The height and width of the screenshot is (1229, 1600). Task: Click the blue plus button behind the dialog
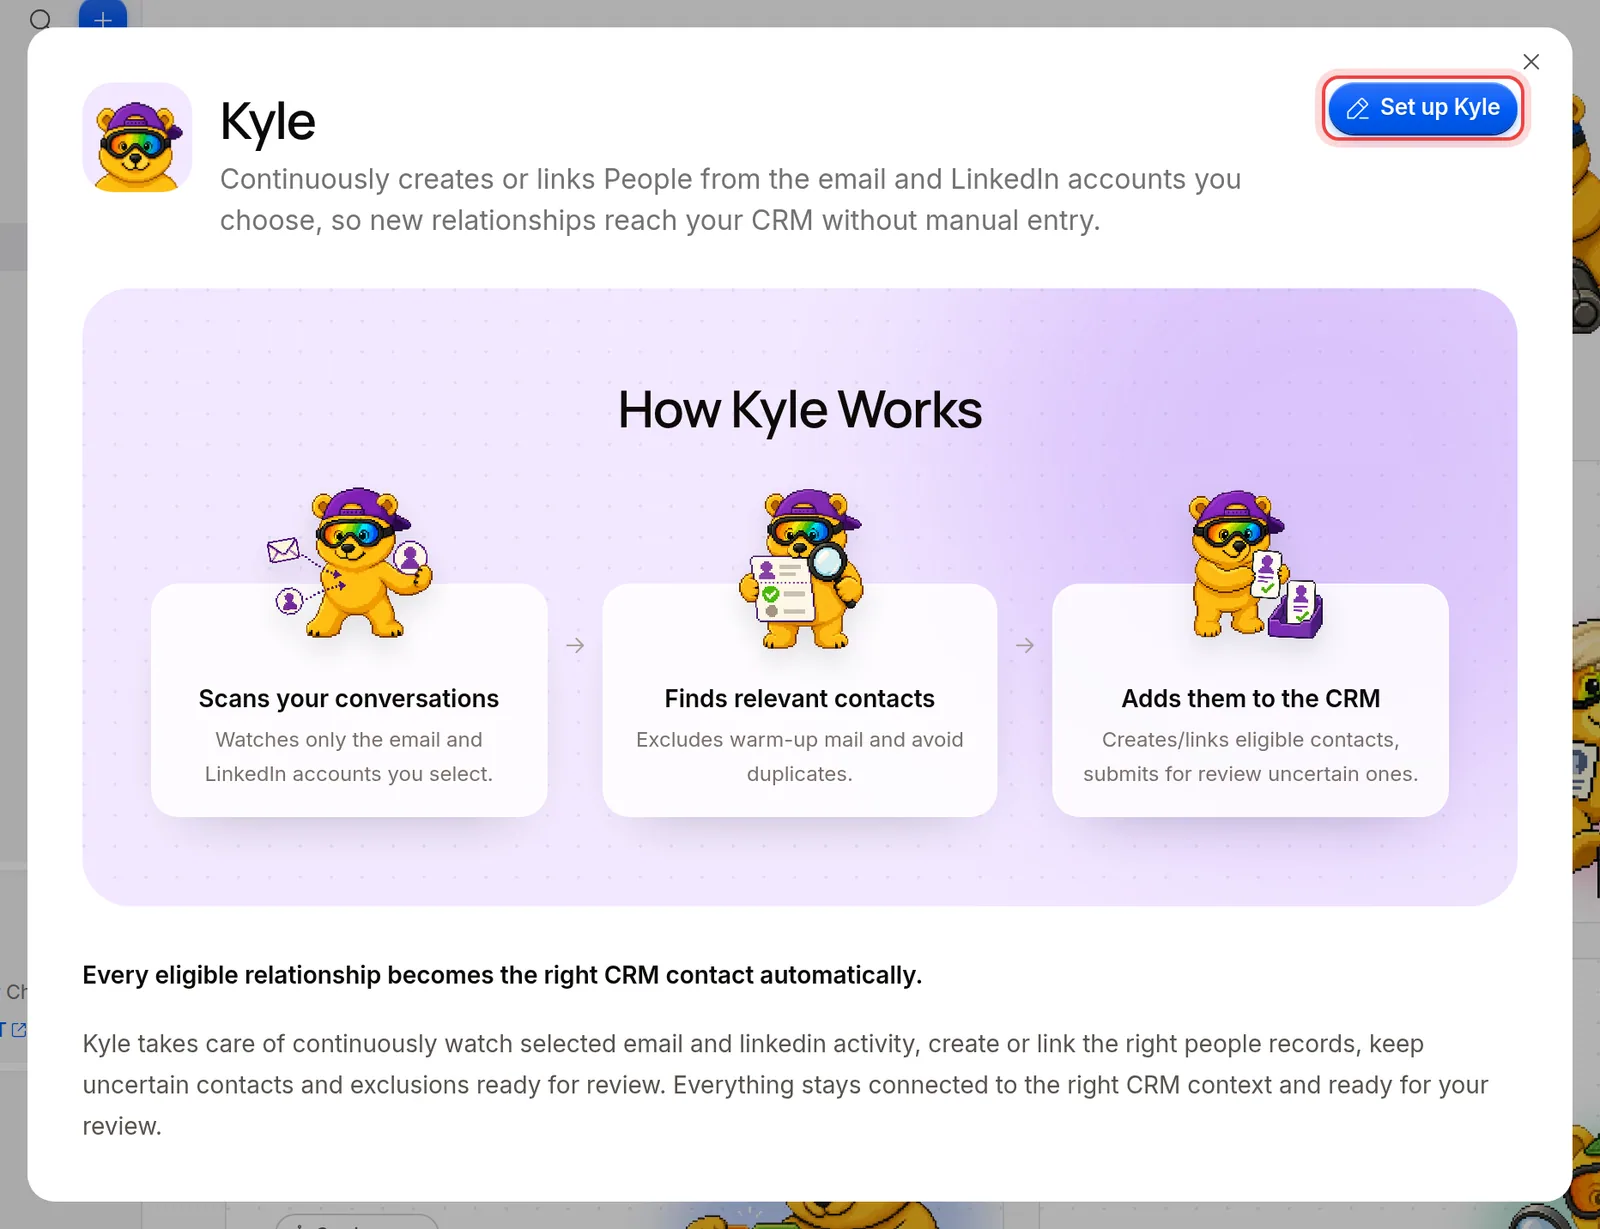tap(103, 14)
